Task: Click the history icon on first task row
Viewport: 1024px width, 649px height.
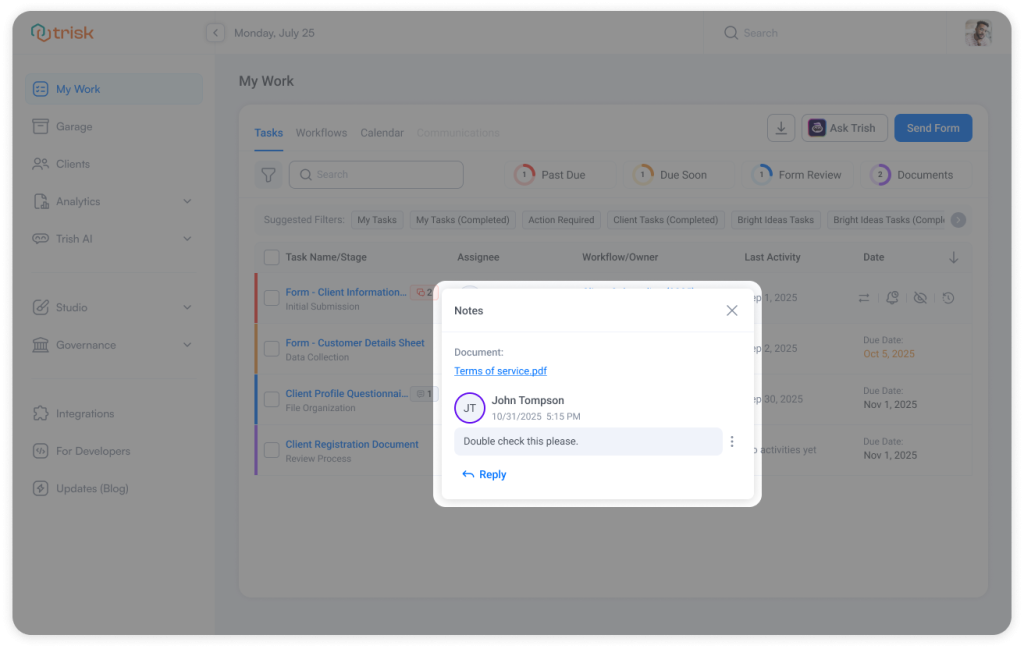Action: (948, 298)
